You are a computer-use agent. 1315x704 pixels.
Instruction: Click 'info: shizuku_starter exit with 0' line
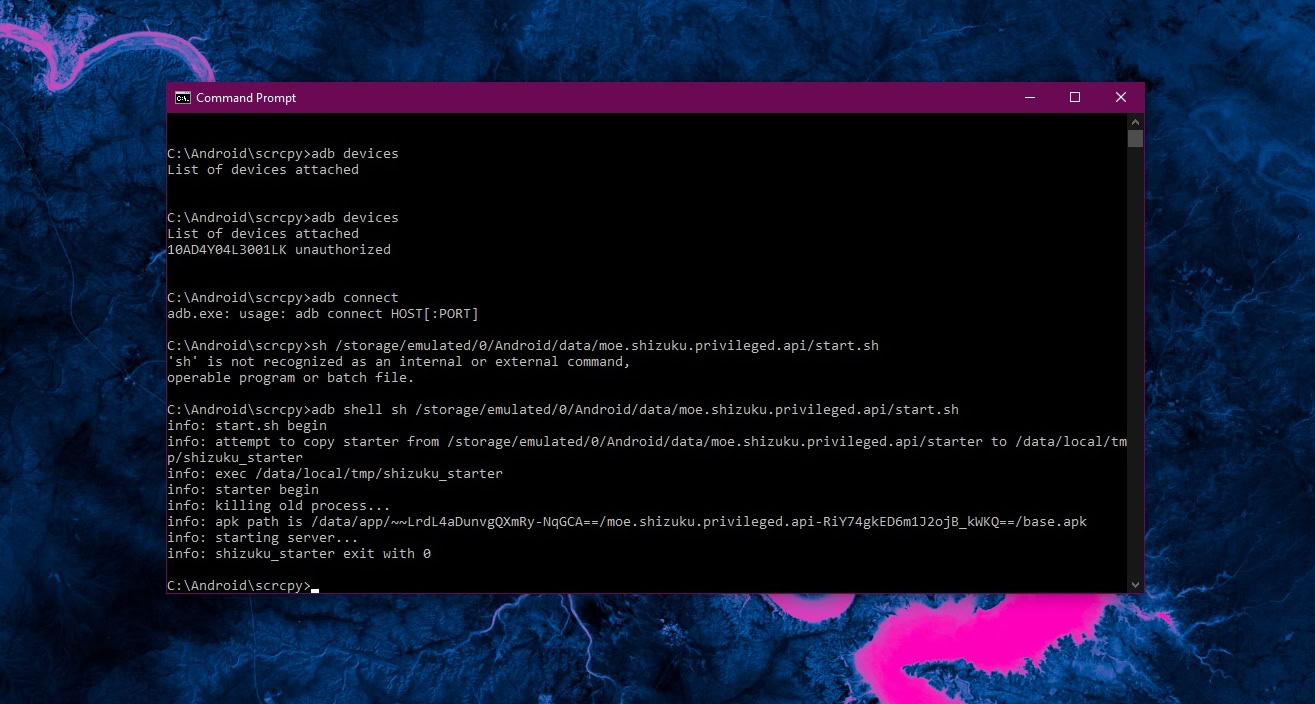click(299, 554)
